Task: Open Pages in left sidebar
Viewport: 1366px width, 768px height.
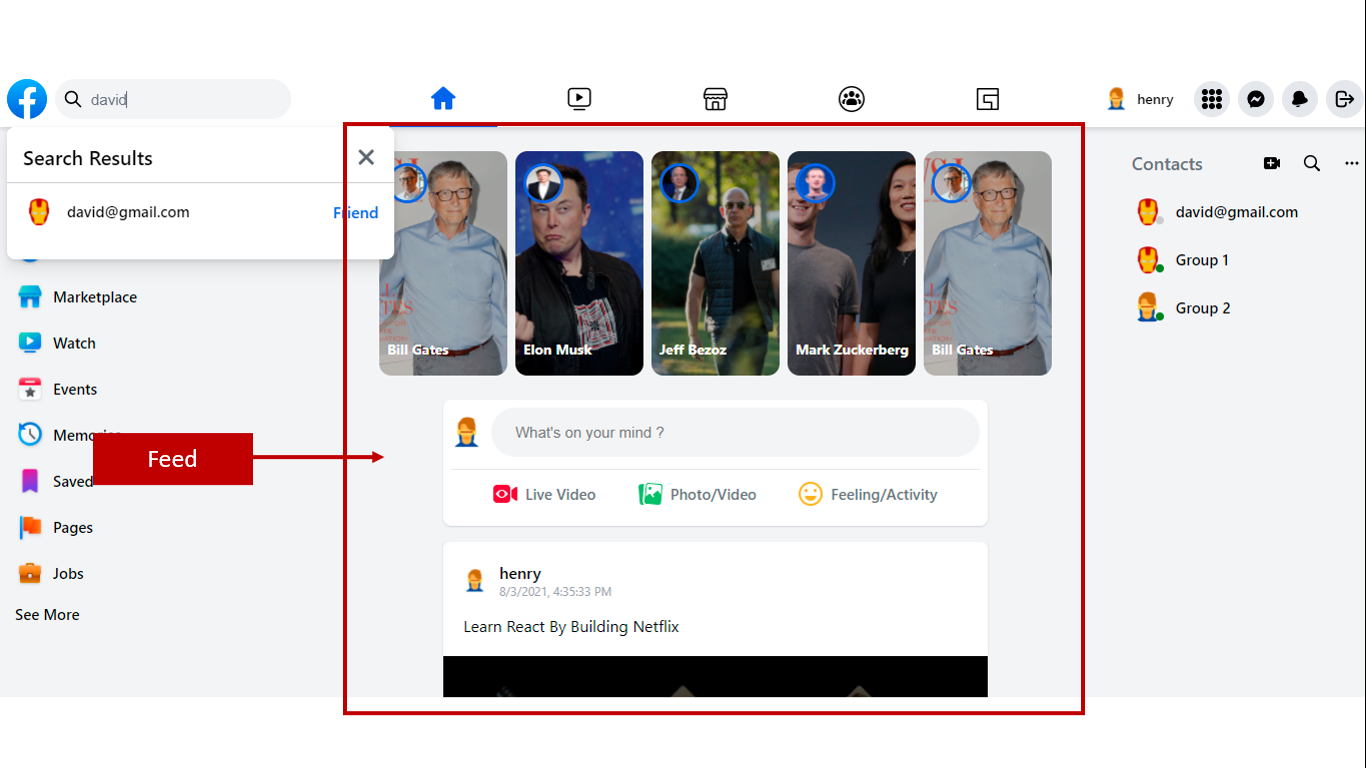Action: [73, 527]
